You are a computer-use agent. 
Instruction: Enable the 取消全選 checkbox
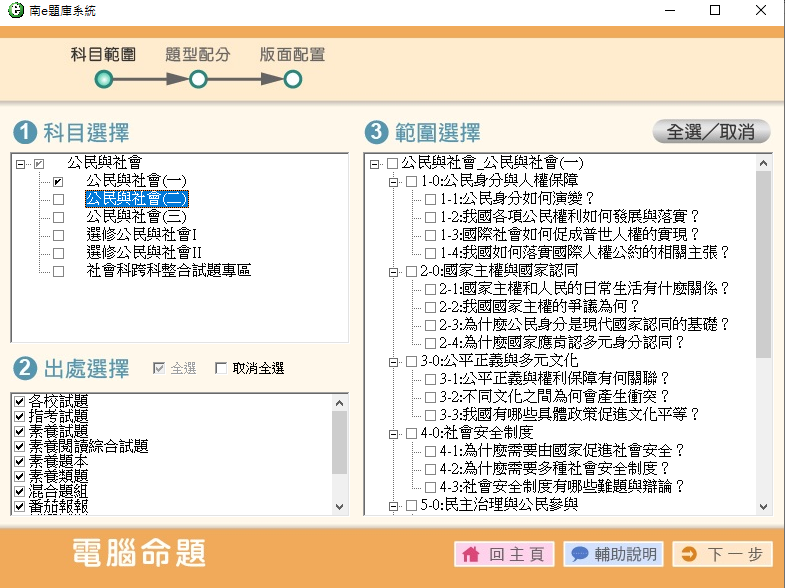click(222, 369)
